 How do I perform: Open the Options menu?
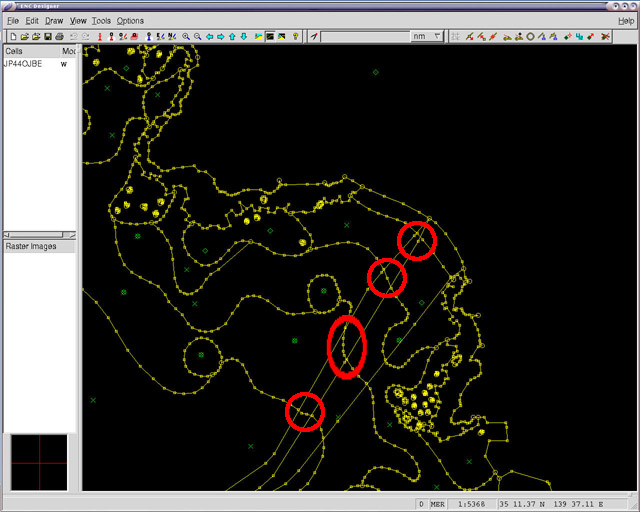pyautogui.click(x=130, y=21)
